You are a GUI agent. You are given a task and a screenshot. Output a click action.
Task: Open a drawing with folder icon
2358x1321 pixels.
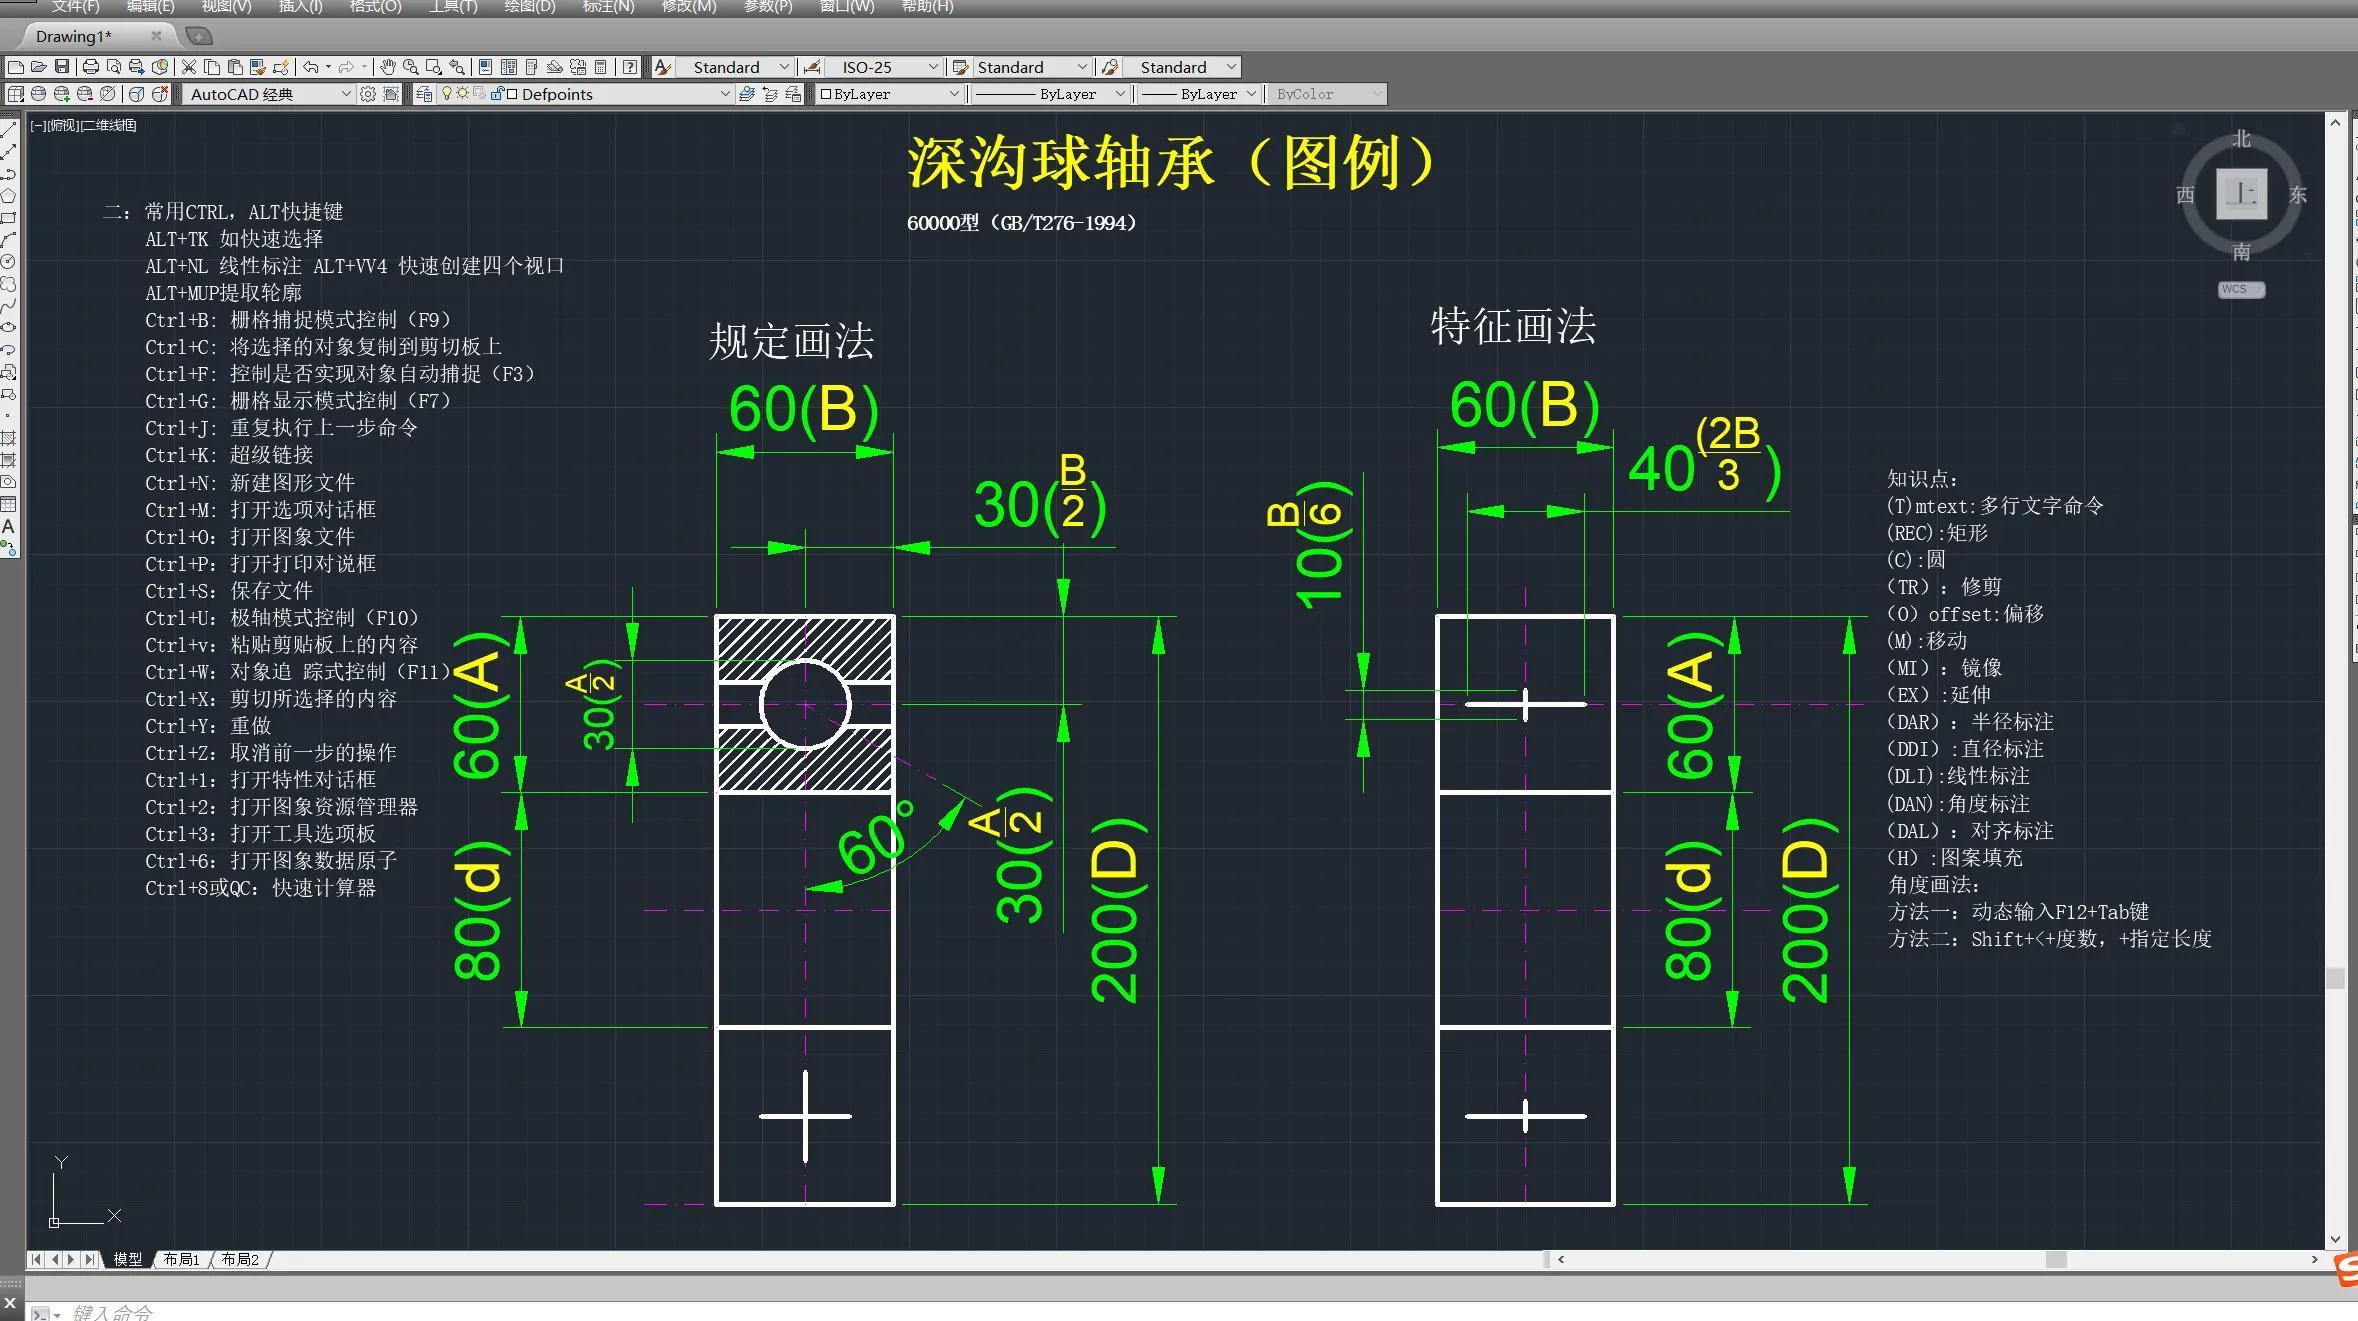(x=38, y=67)
